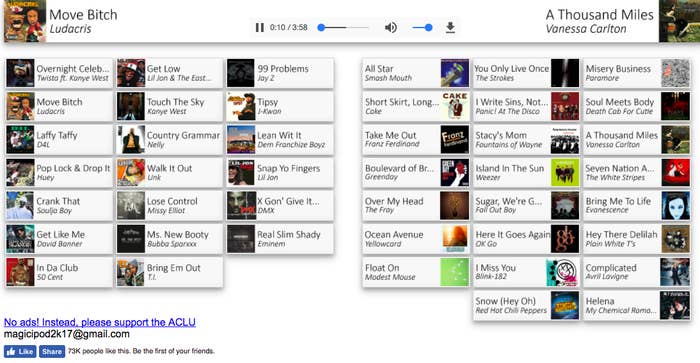Viewport: 700px width, 363px height.
Task: Click the Get Like Me album cover
Action: 20,239
